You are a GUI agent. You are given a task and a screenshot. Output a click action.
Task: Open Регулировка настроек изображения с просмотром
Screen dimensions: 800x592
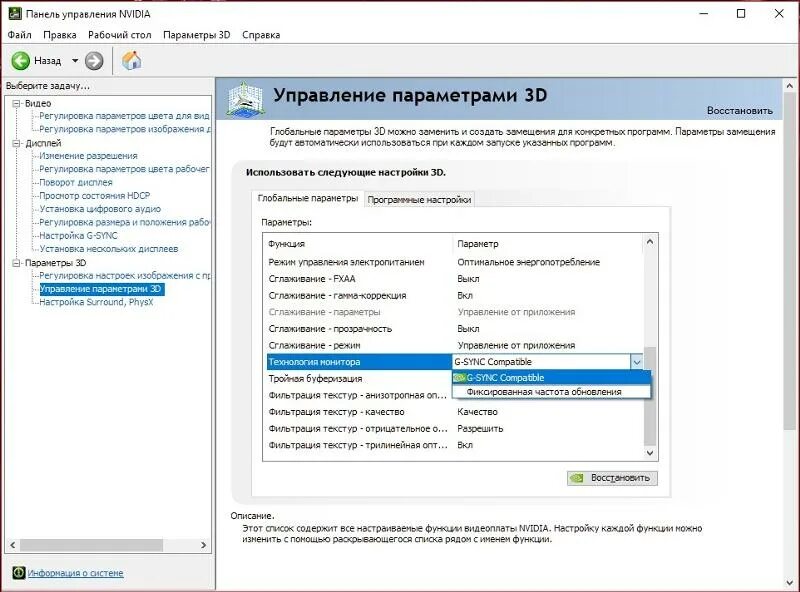click(x=124, y=275)
